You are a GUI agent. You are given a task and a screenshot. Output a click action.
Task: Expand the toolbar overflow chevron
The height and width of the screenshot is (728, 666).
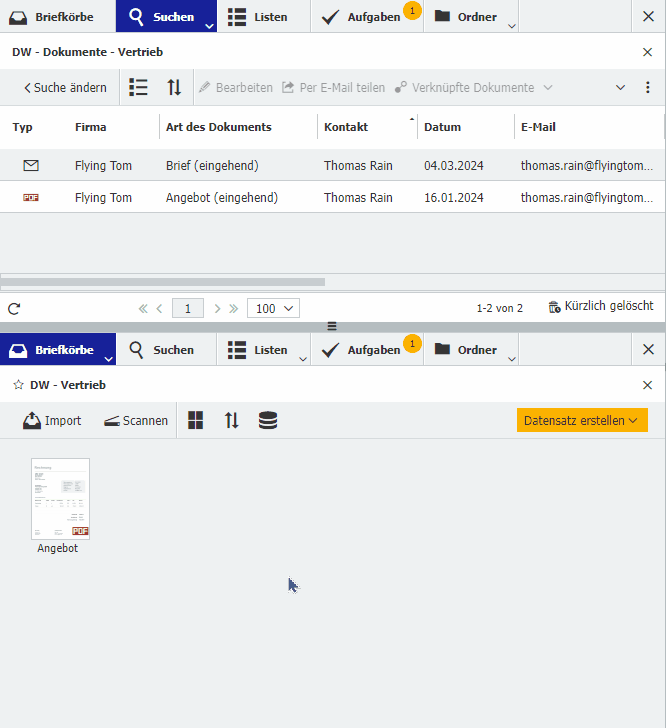(x=620, y=88)
